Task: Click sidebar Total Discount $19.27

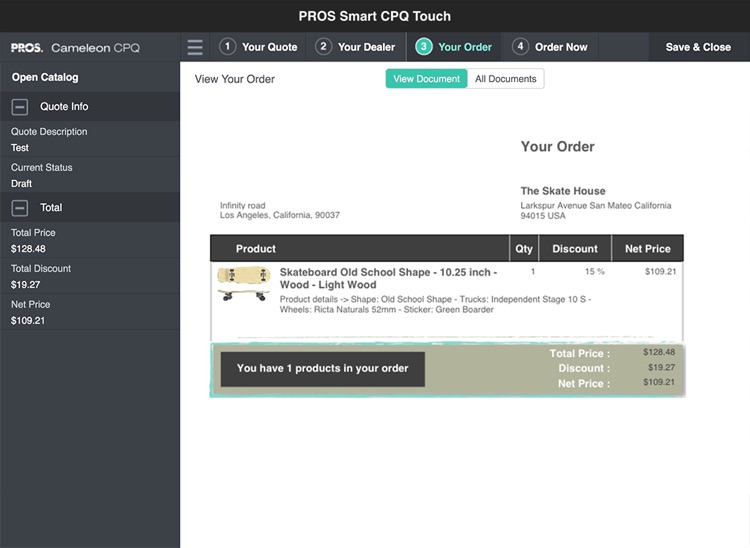Action: tap(25, 285)
